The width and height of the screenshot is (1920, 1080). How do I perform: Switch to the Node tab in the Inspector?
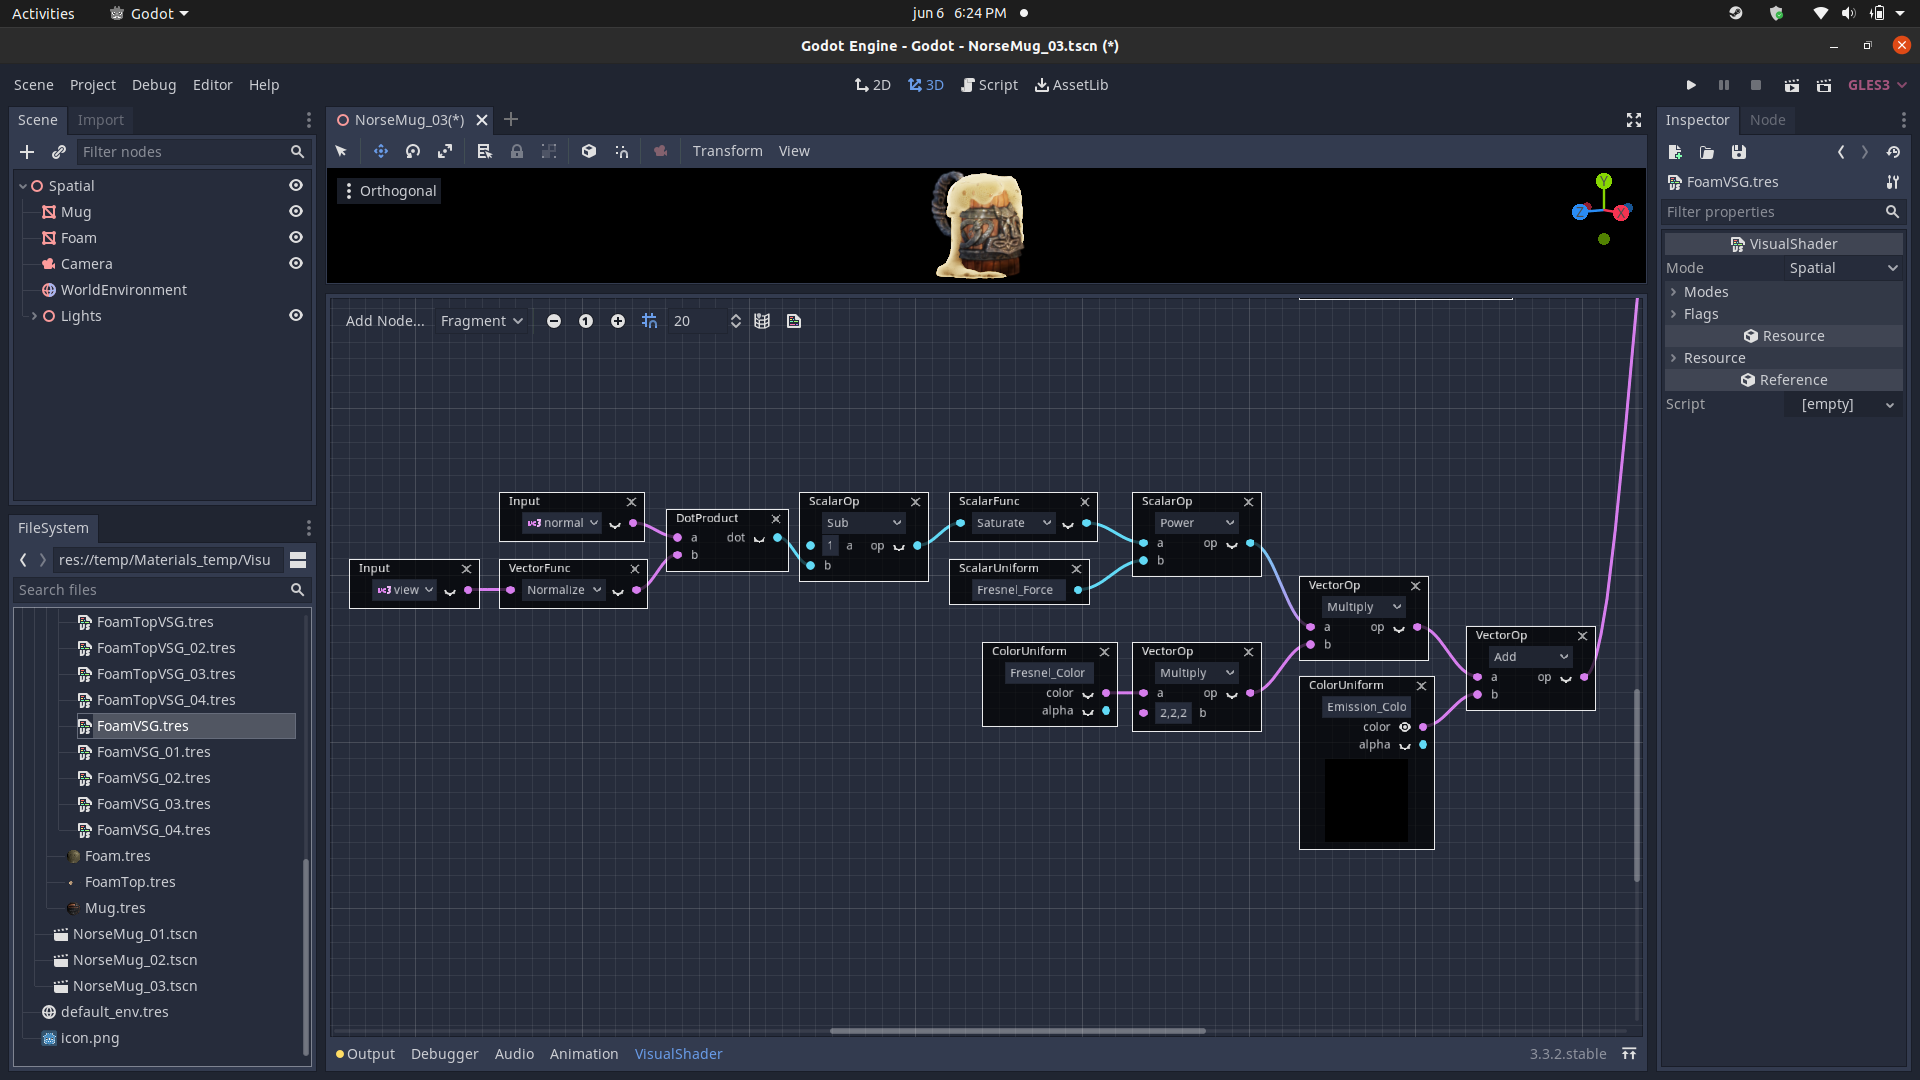[1766, 119]
